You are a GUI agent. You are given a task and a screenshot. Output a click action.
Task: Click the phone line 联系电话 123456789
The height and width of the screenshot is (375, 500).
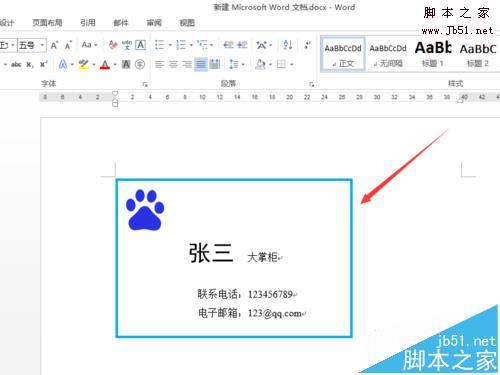coord(245,294)
